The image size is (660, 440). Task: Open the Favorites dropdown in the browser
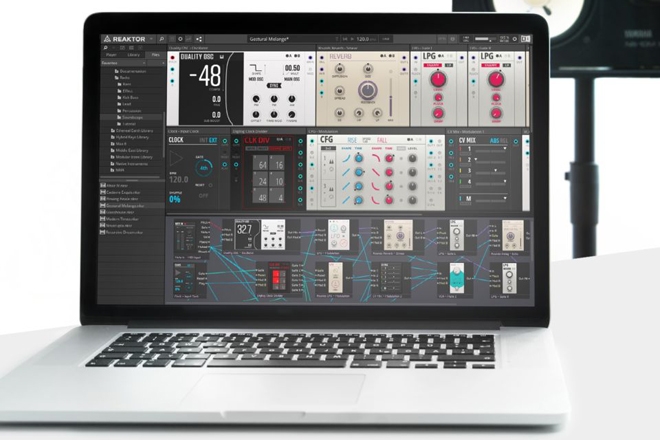tap(123, 63)
